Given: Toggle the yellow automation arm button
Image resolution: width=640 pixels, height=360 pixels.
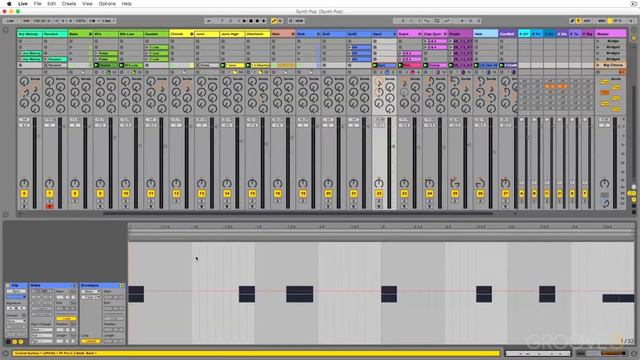Looking at the screenshot, I should pos(274,20).
